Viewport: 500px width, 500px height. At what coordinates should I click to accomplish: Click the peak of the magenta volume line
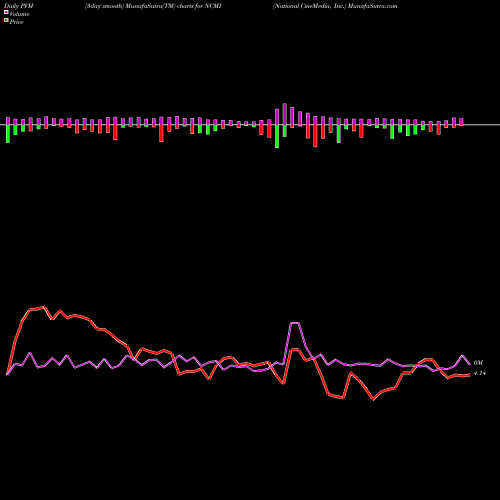[x=295, y=323]
